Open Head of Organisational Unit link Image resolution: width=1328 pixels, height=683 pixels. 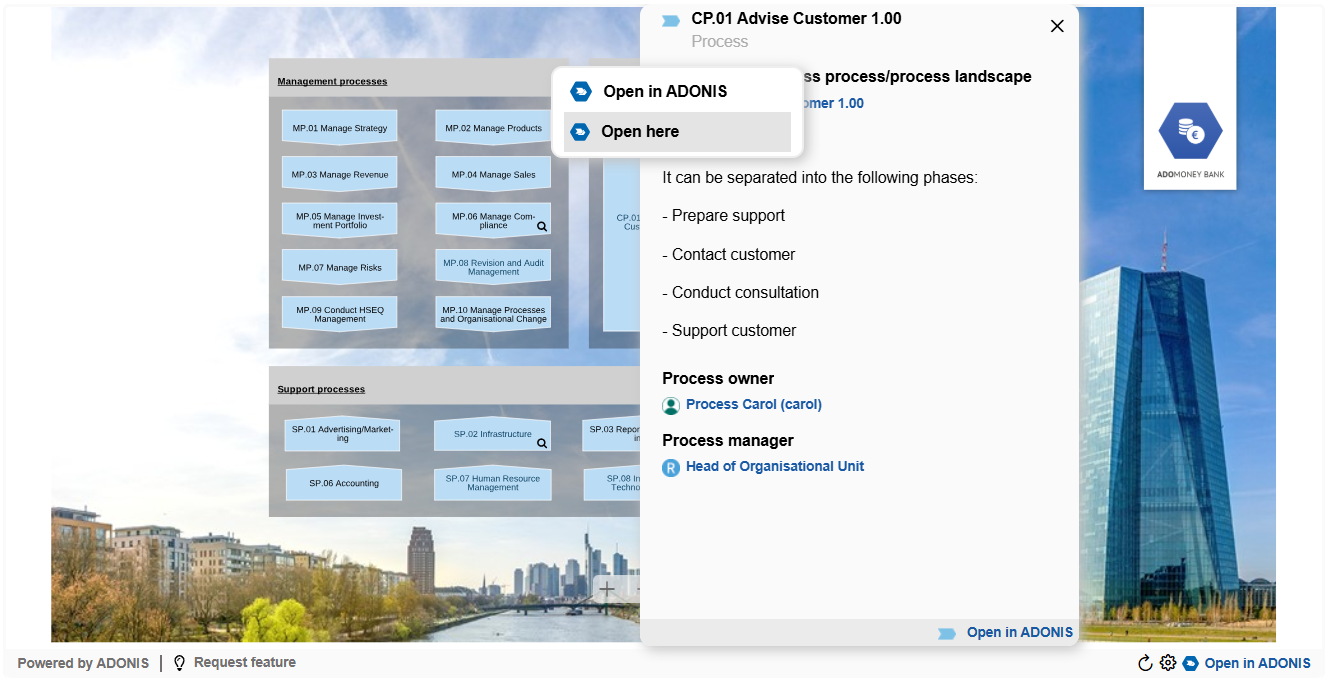[x=774, y=467]
